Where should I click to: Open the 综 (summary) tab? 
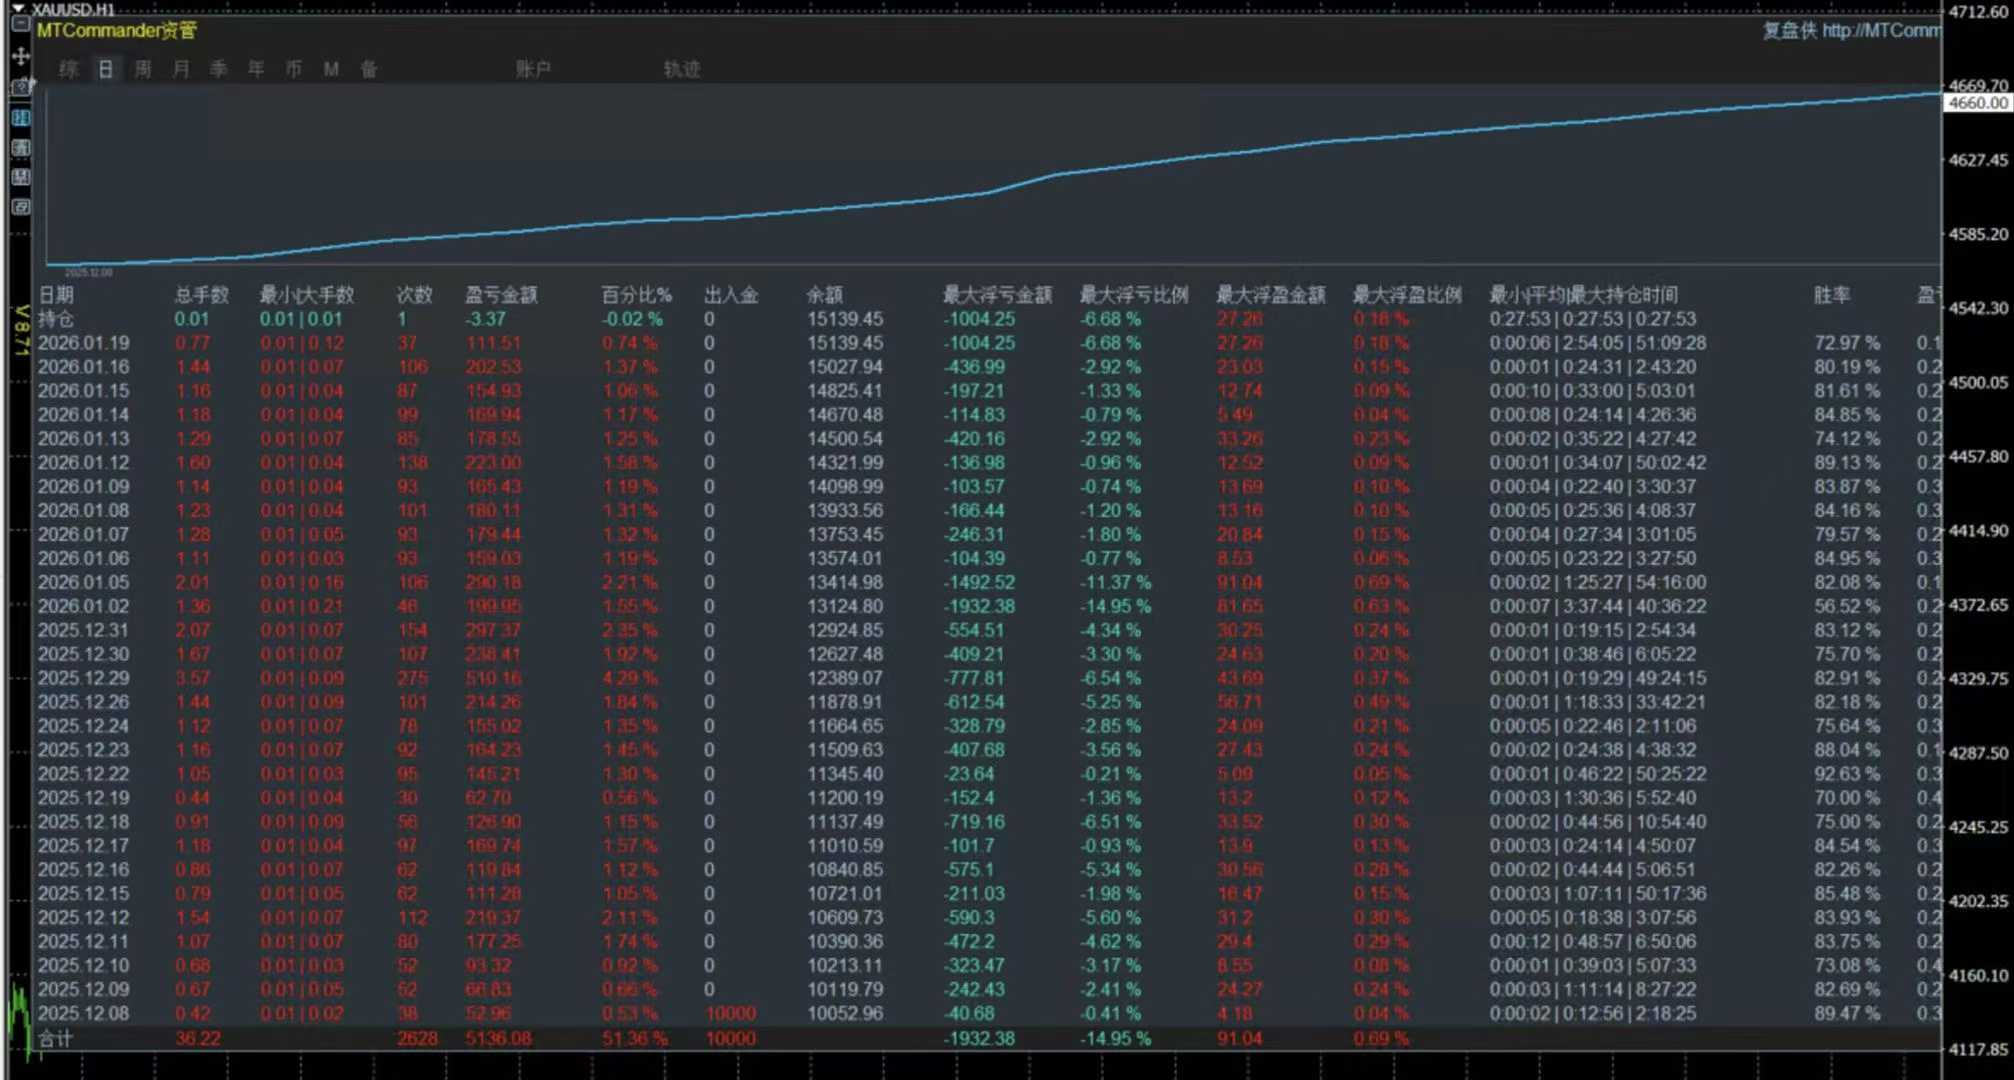68,69
